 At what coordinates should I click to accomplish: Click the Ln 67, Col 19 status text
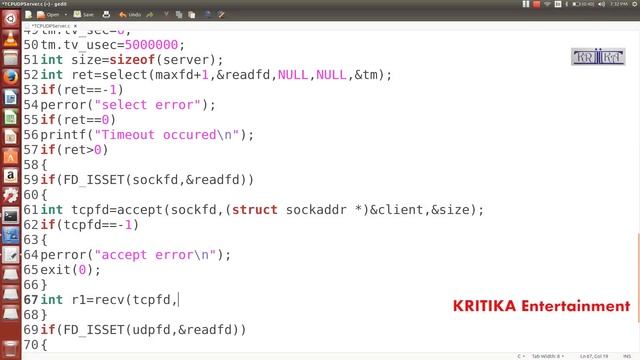[594, 356]
